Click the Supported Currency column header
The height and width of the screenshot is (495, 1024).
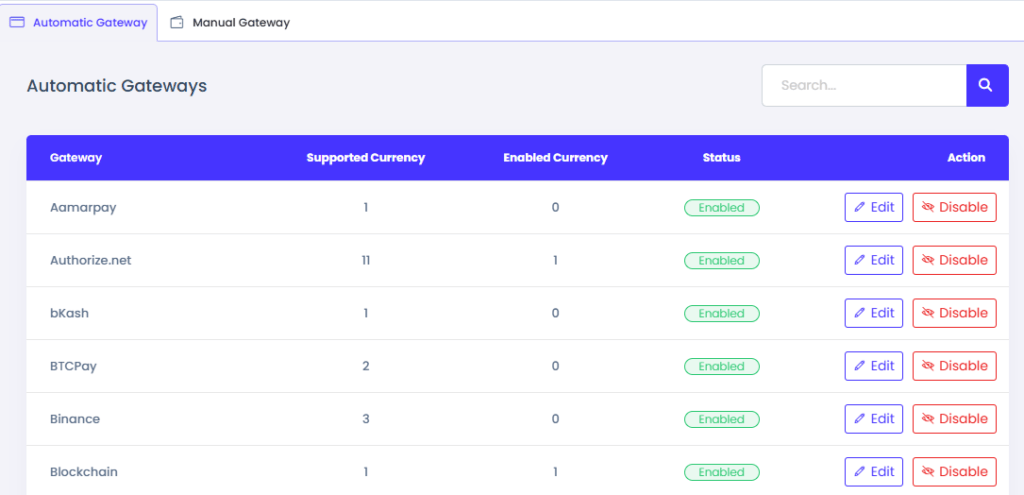pyautogui.click(x=365, y=158)
